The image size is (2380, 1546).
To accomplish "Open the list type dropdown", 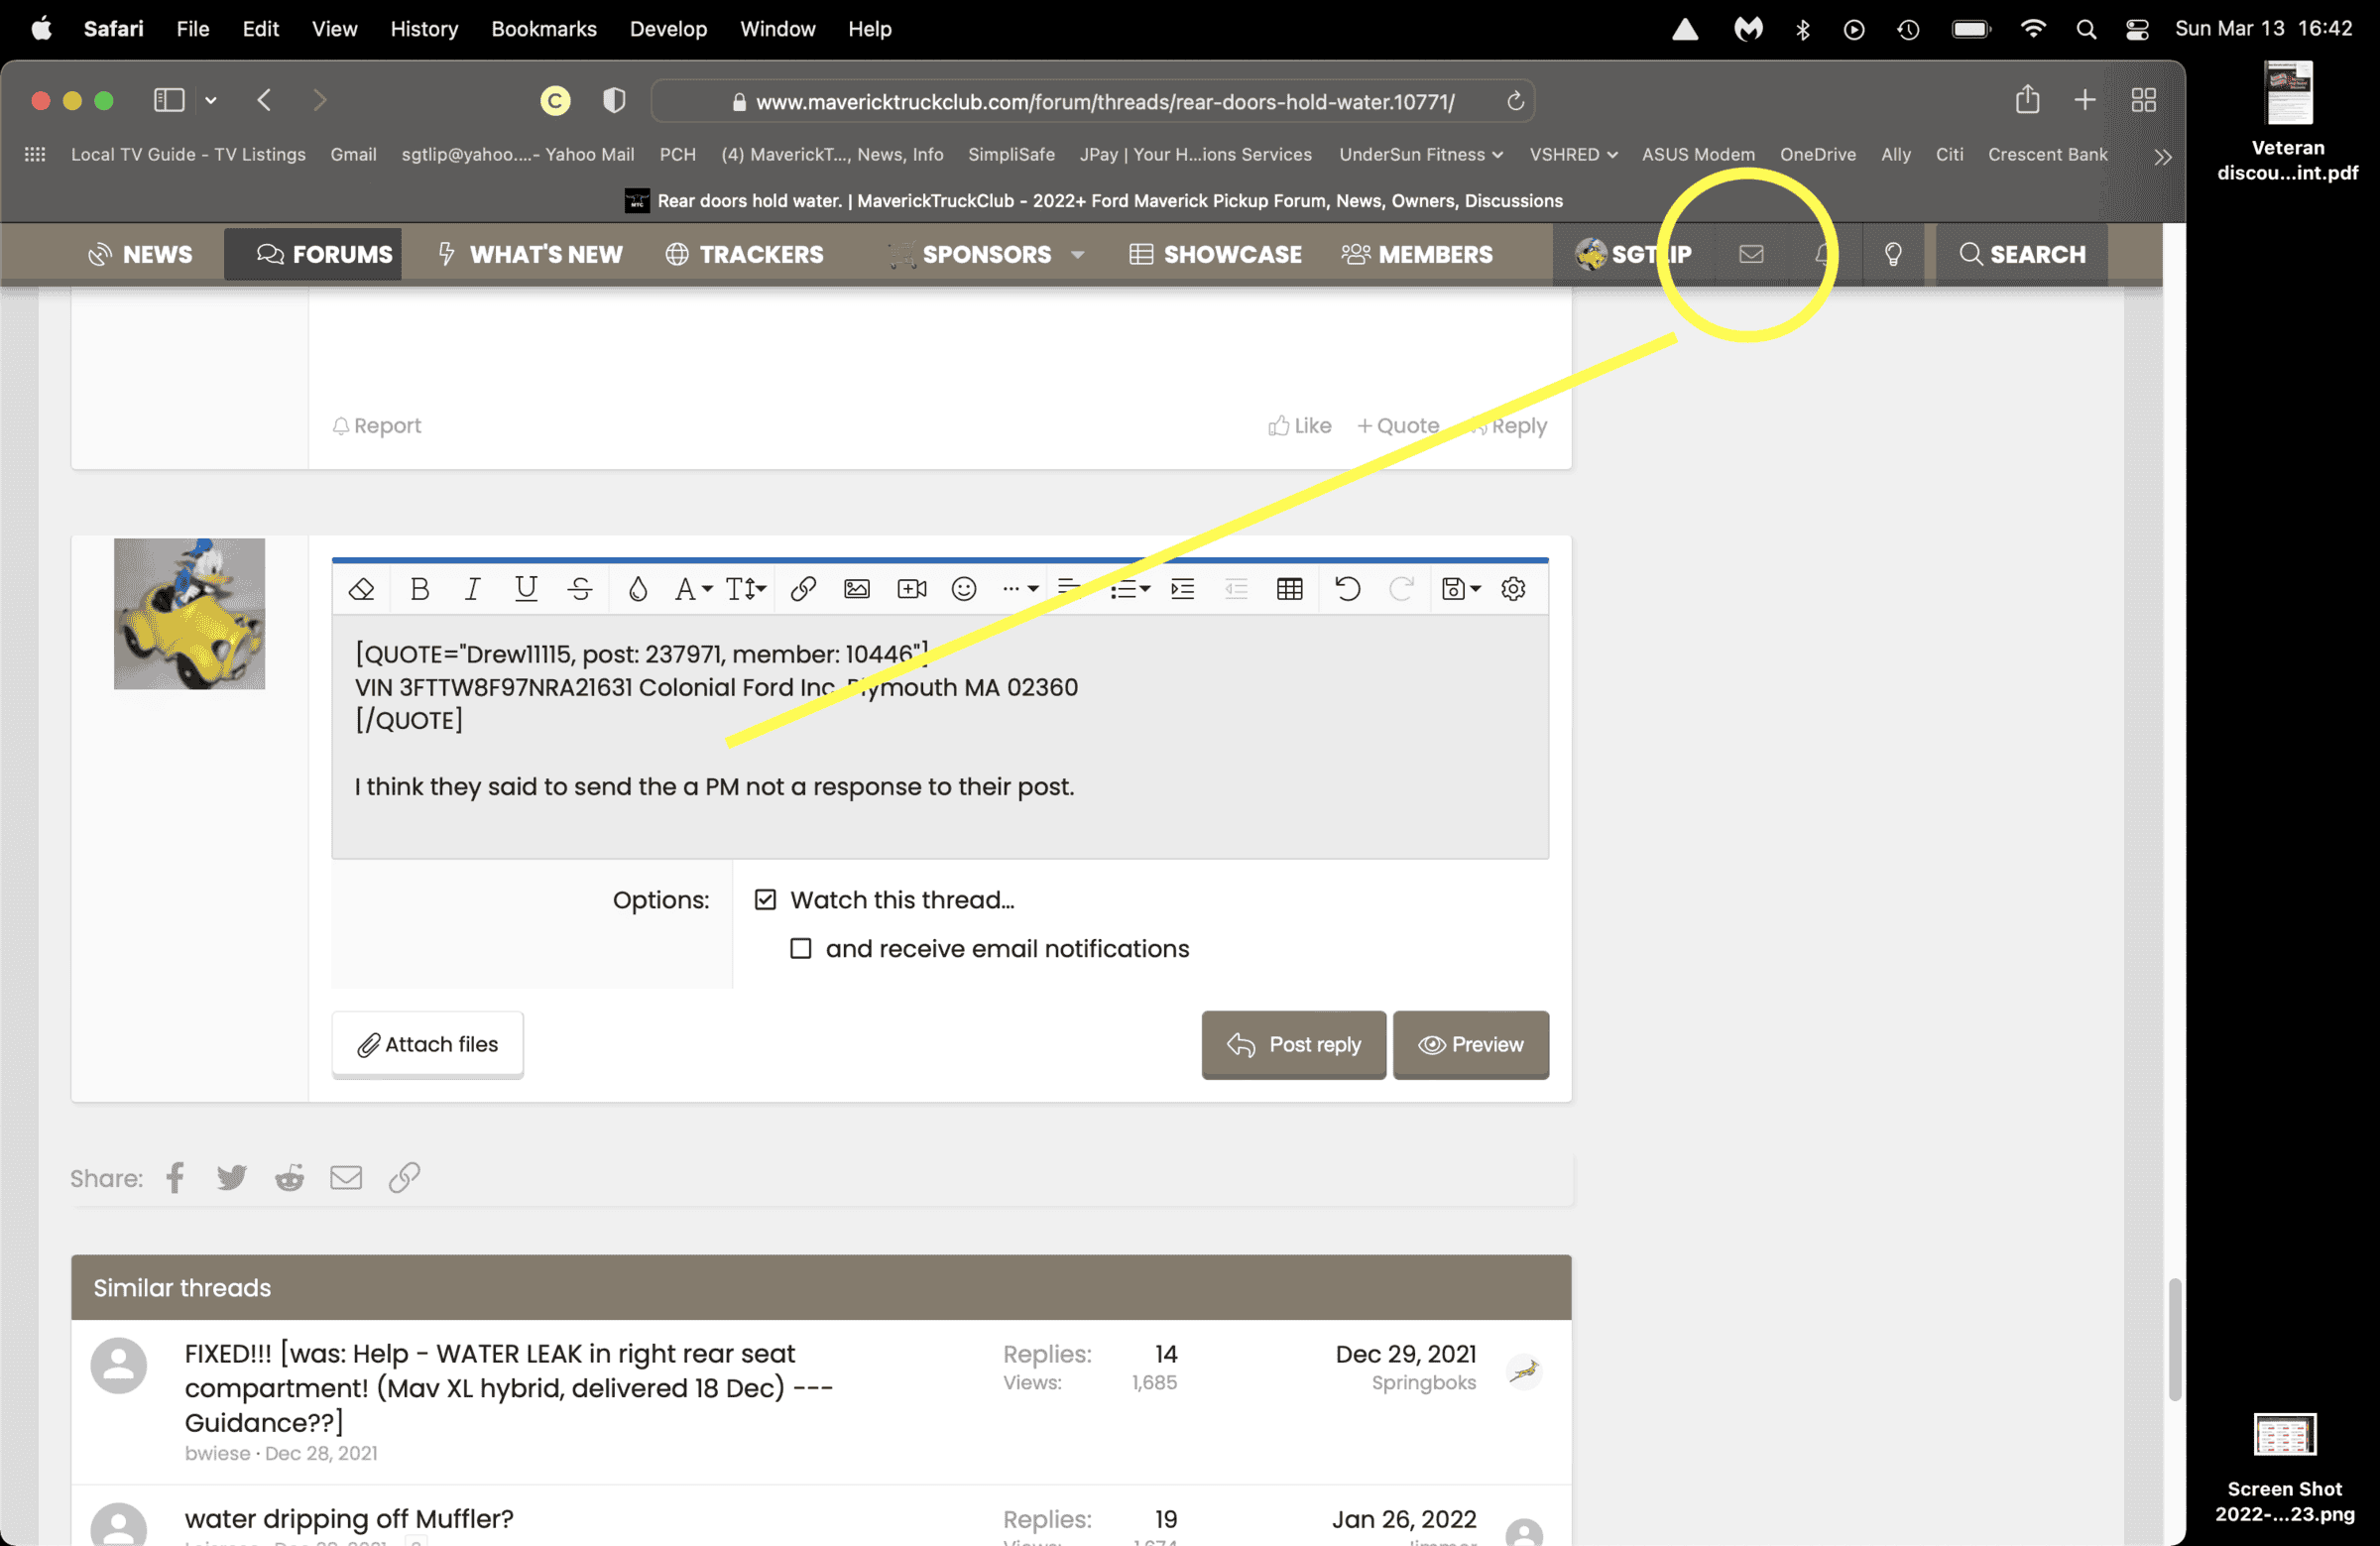I will (1130, 589).
